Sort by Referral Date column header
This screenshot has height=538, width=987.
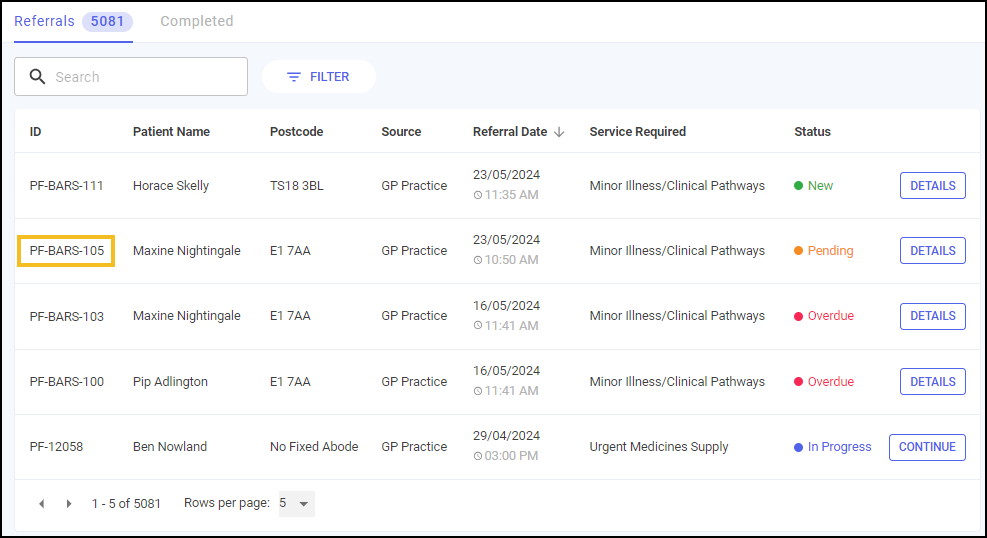tap(510, 132)
